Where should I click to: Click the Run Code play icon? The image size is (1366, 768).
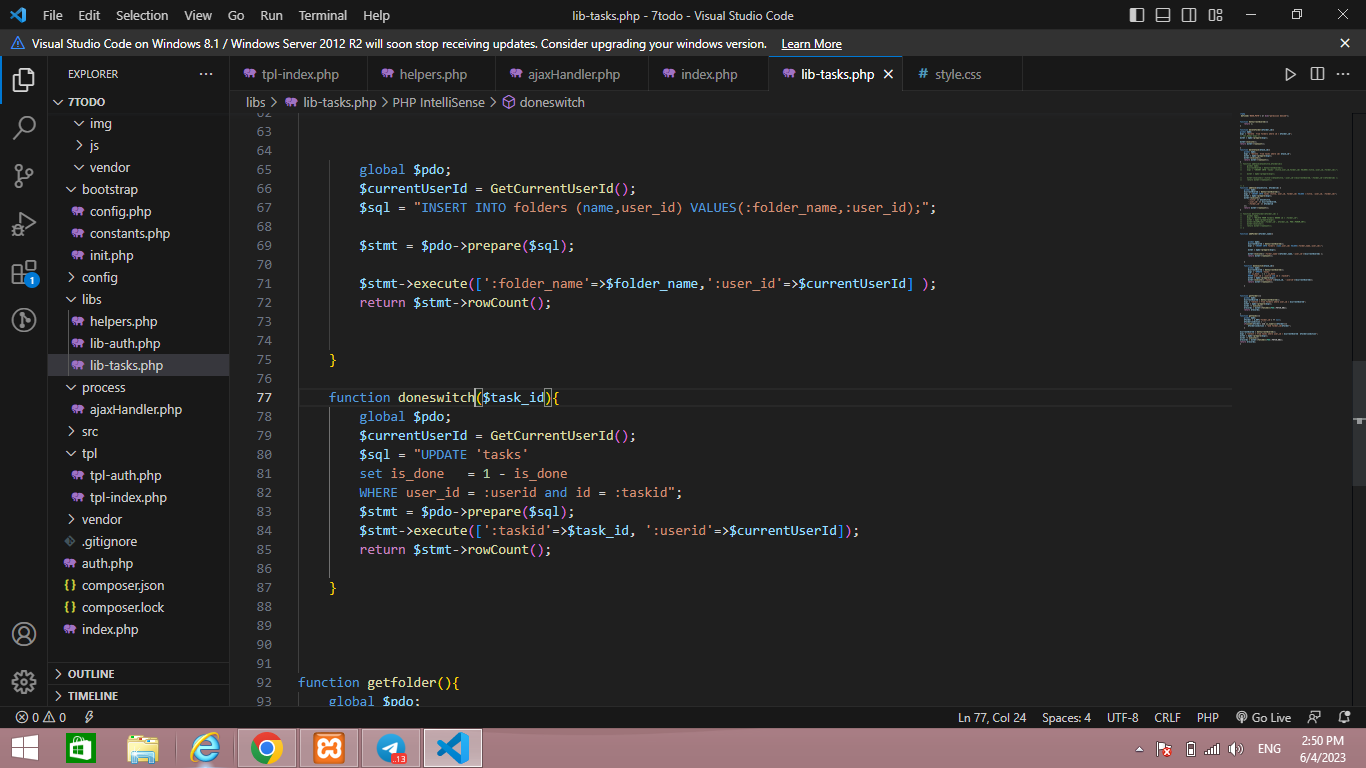[1290, 74]
